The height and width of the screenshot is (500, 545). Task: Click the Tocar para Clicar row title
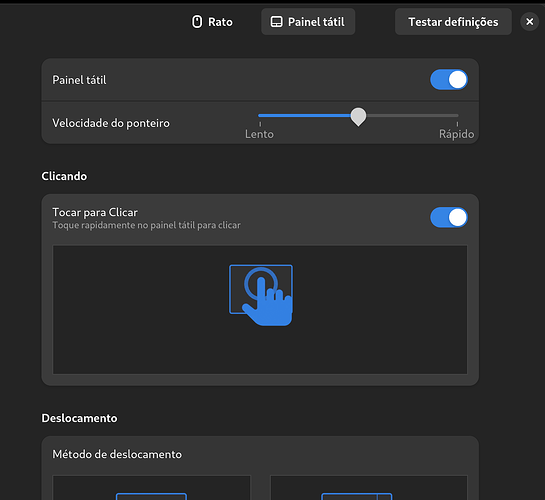pyautogui.click(x=95, y=212)
